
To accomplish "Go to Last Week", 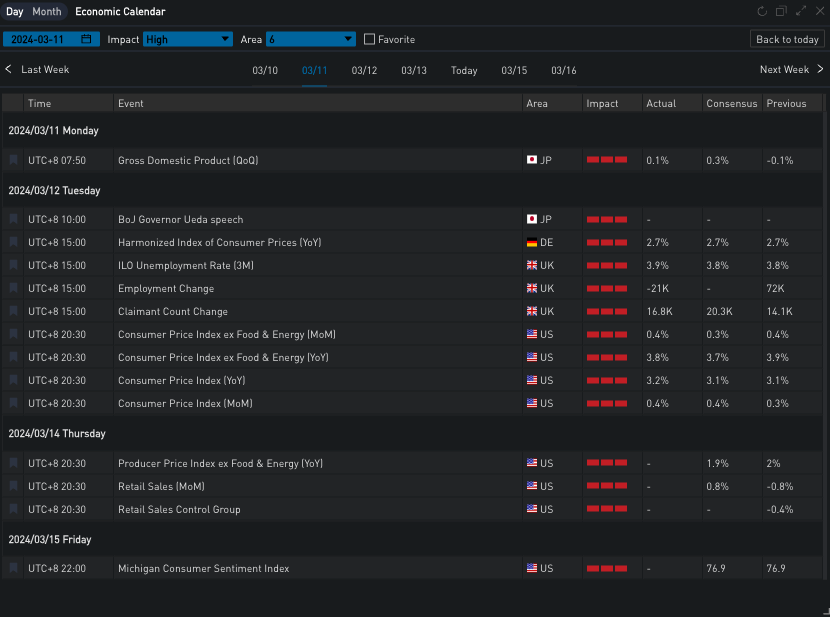I will point(37,70).
